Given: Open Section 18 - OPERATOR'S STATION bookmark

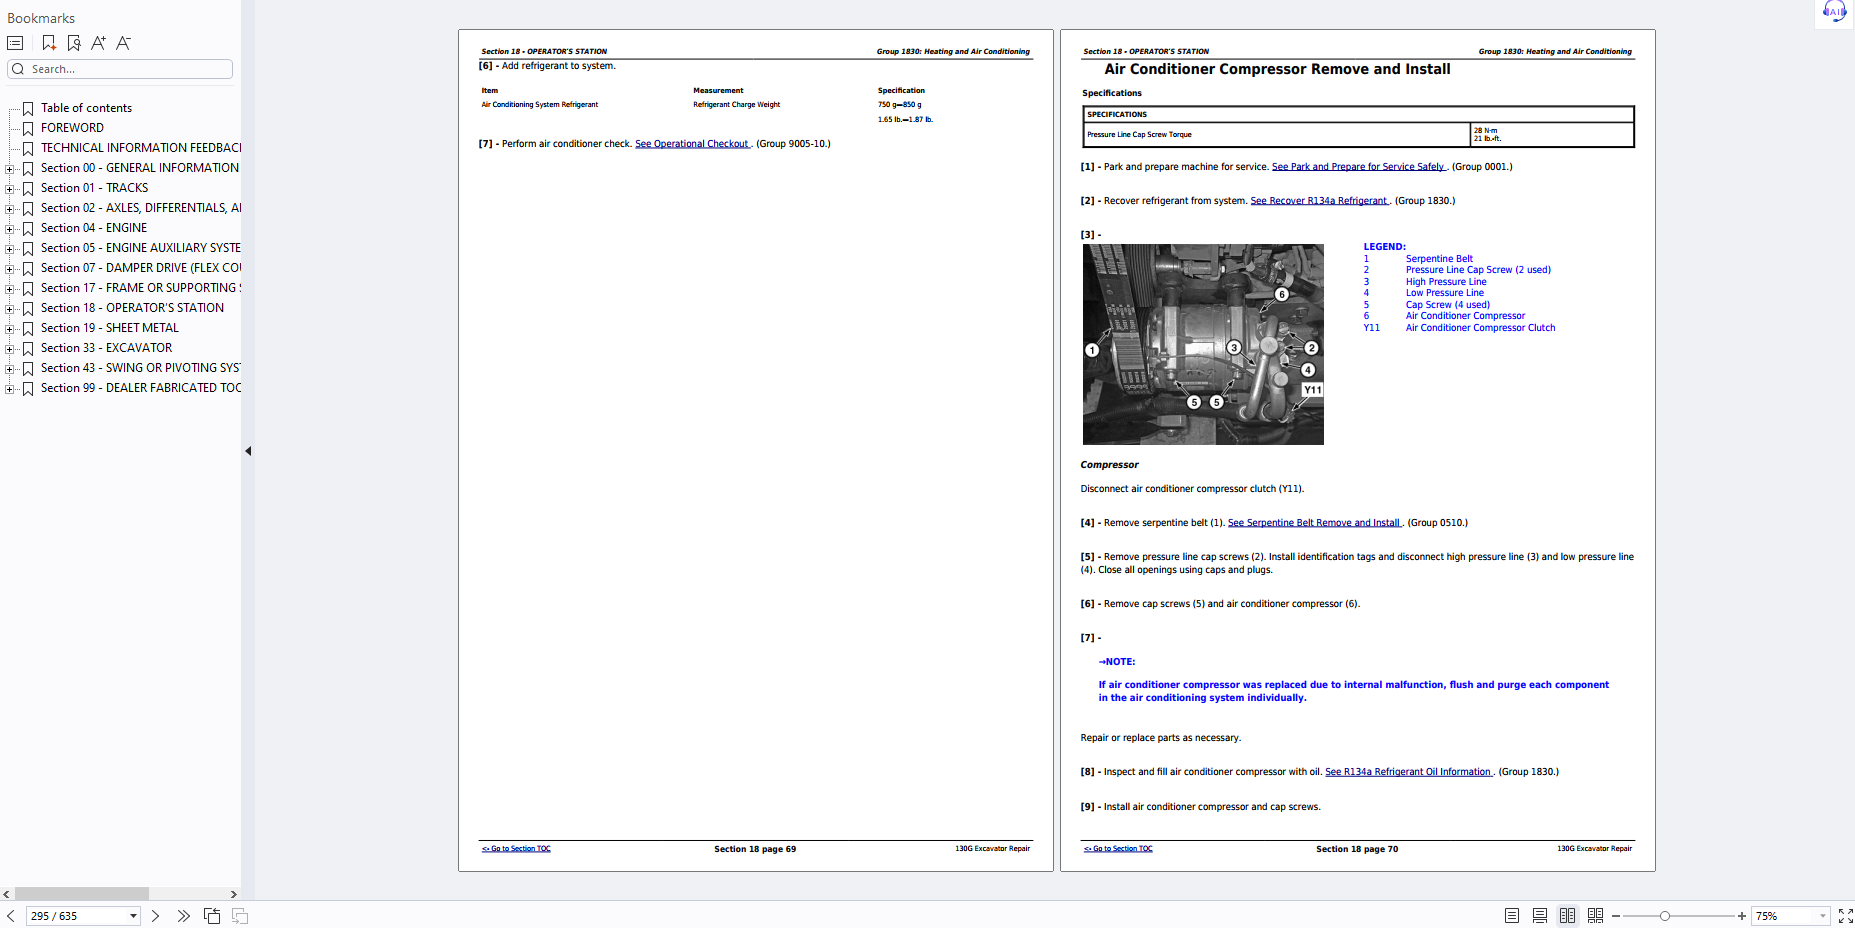Looking at the screenshot, I should 132,308.
